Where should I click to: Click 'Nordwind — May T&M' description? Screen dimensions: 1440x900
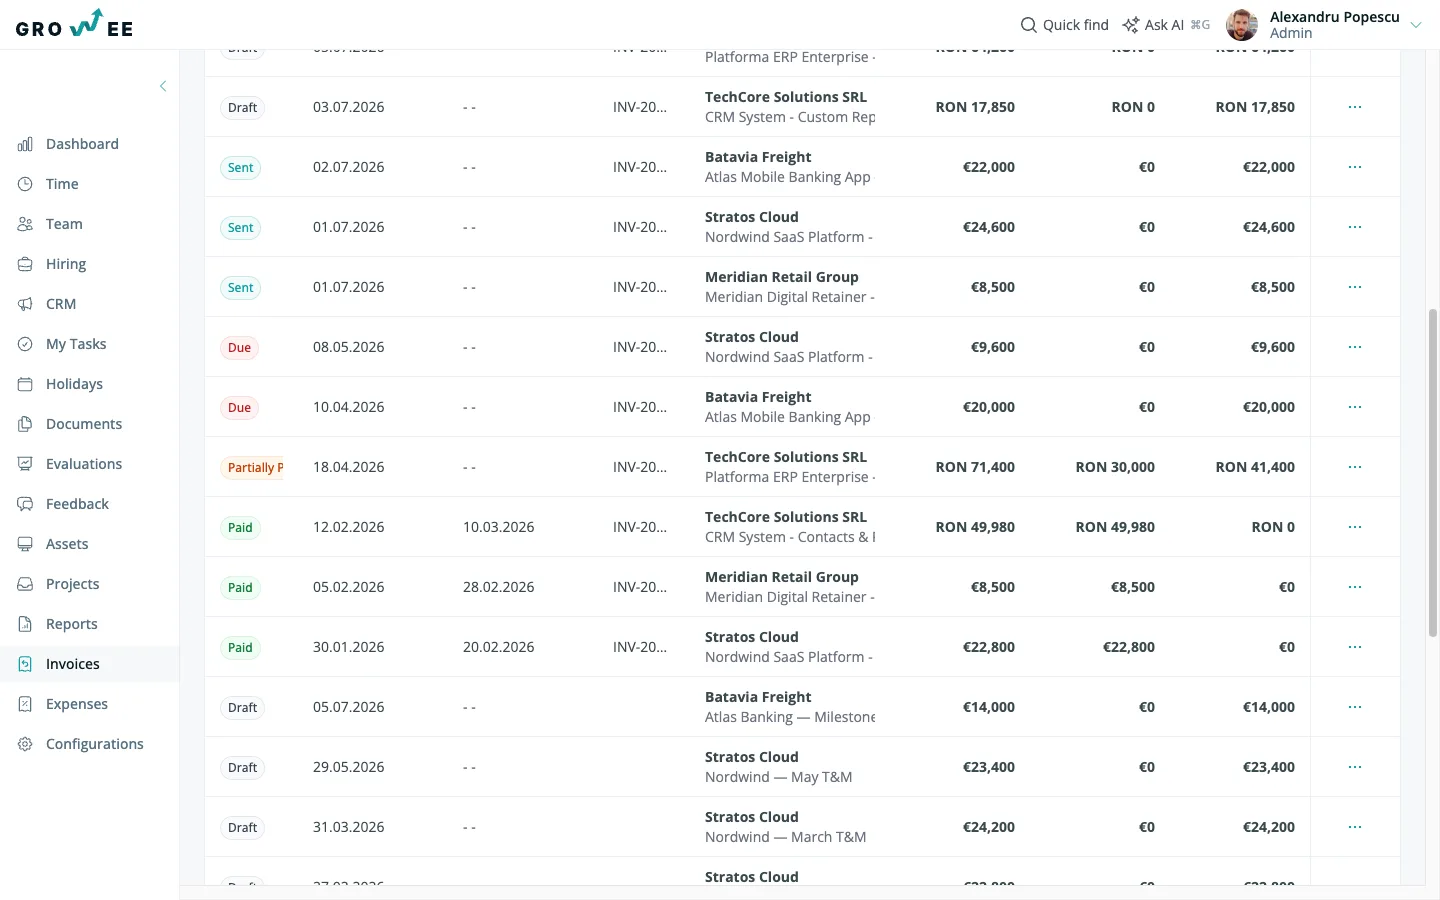click(778, 777)
